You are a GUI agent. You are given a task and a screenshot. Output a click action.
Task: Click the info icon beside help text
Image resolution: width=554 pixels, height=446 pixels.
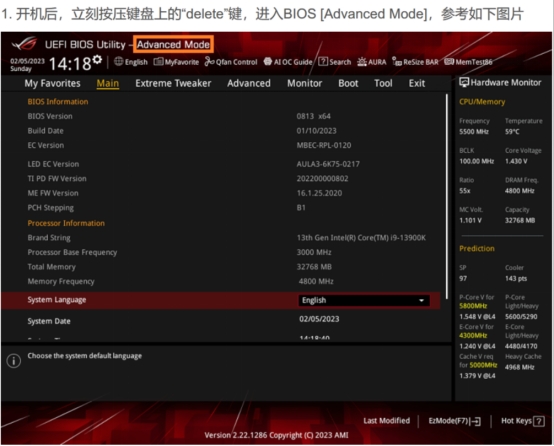14,361
